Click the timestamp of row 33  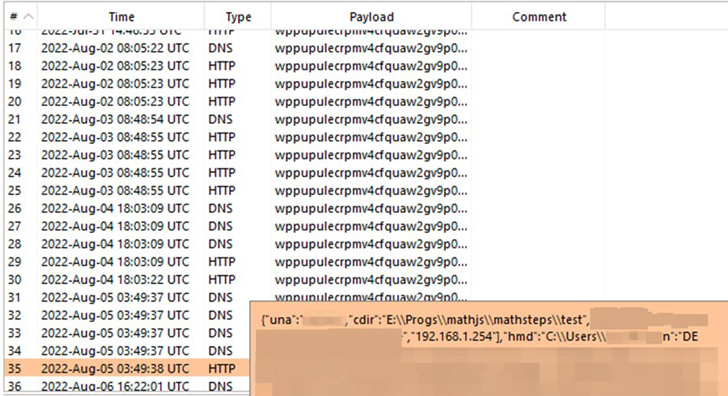click(x=115, y=333)
